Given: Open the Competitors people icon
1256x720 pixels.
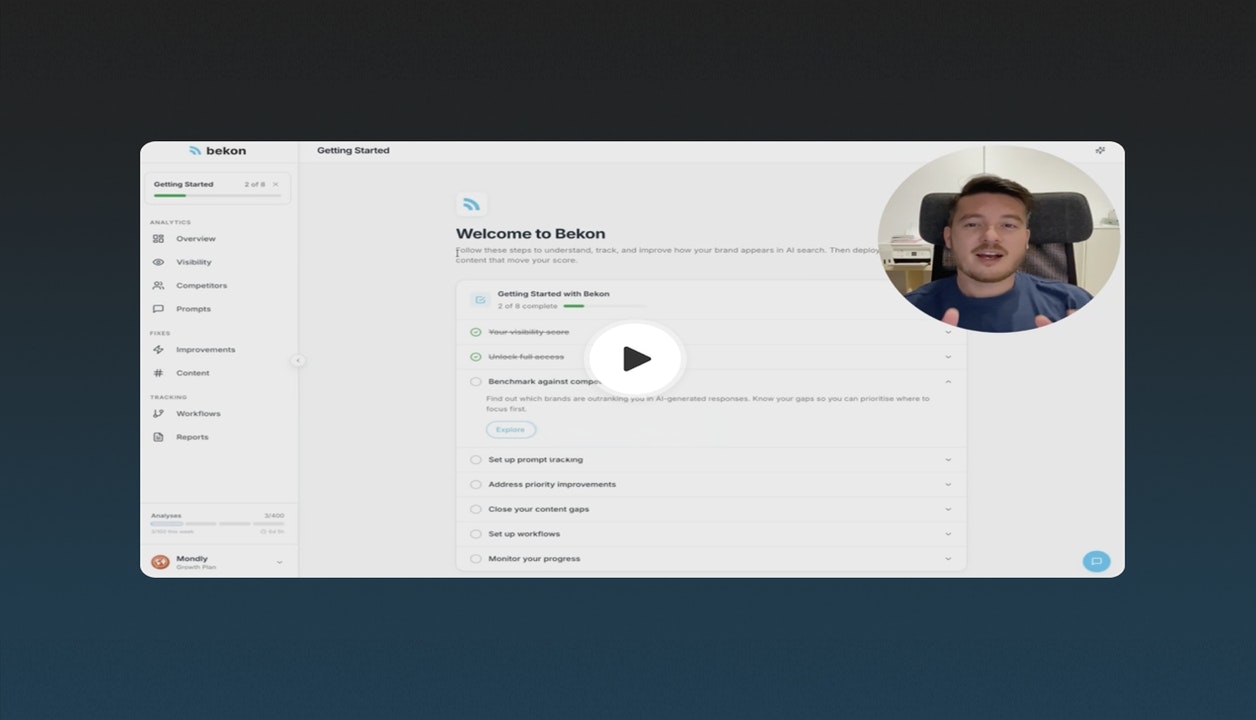Looking at the screenshot, I should point(158,286).
